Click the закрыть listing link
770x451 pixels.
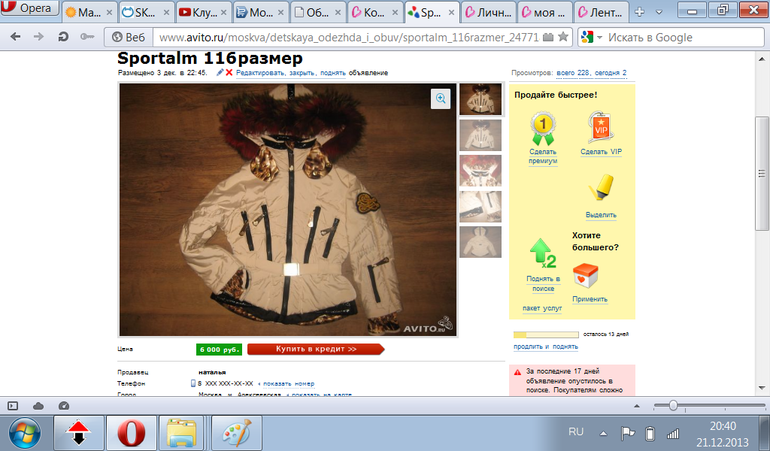click(302, 73)
